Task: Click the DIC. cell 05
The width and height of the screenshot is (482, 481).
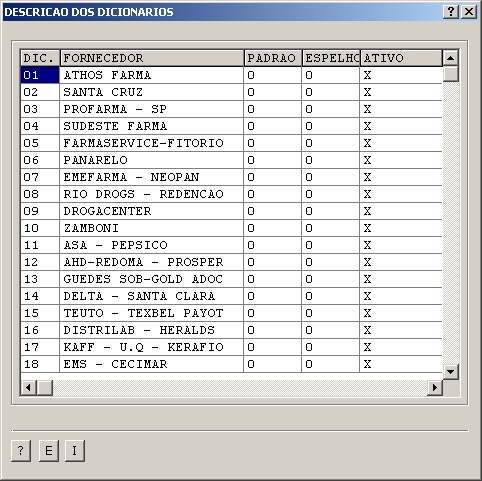Action: pos(40,143)
